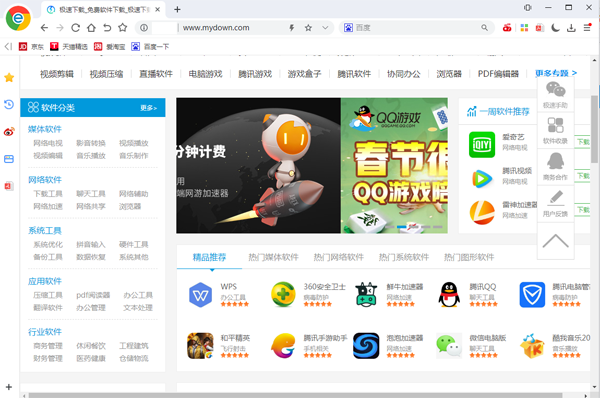The width and height of the screenshot is (600, 398).
Task: Open the 腾讯视频 recommended app icon
Action: pos(482,178)
